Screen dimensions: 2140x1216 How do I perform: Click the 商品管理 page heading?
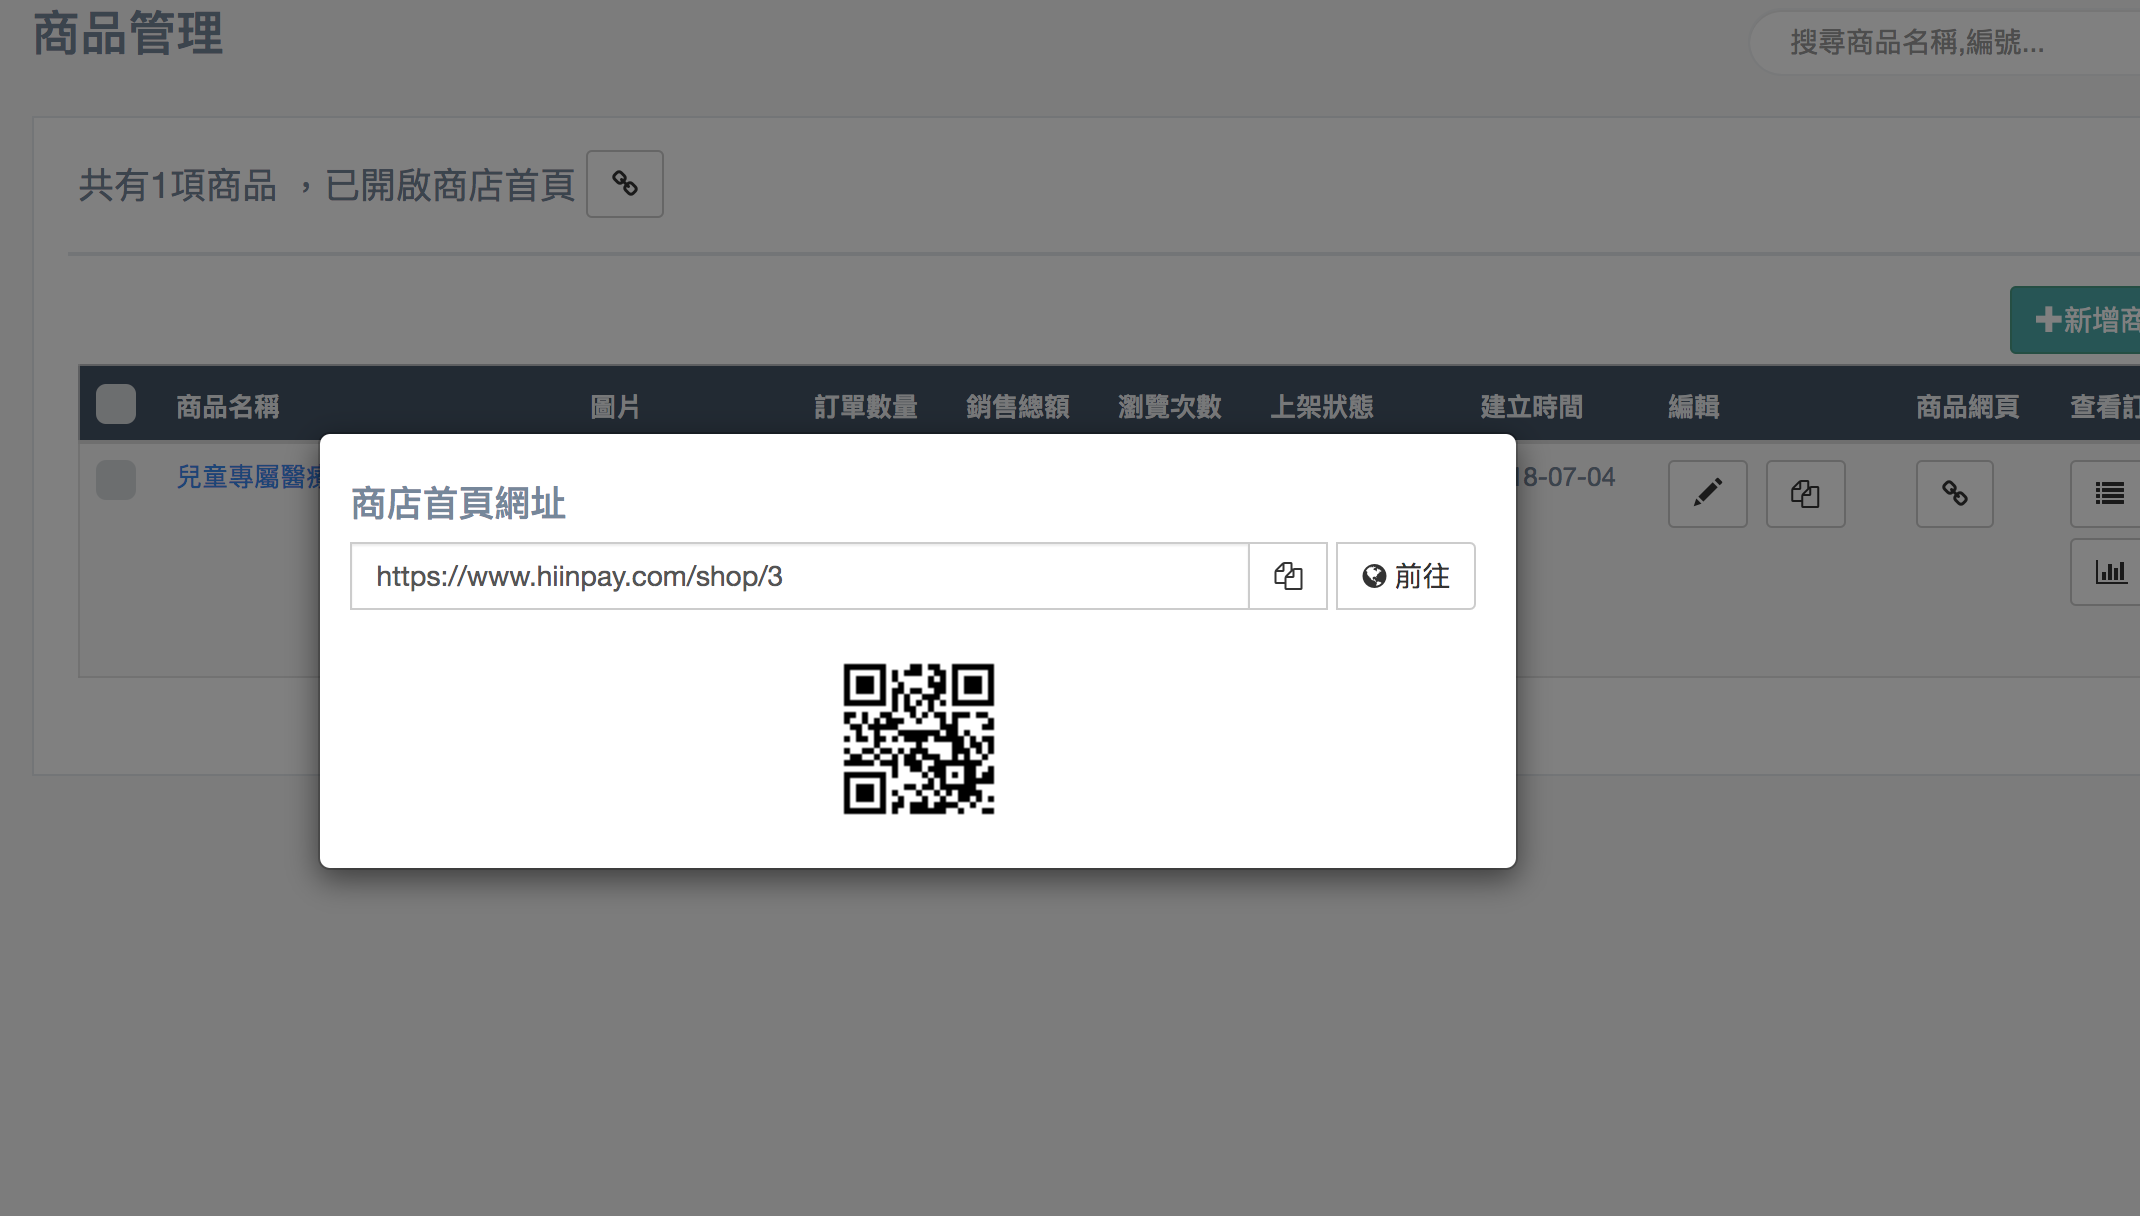coord(128,34)
